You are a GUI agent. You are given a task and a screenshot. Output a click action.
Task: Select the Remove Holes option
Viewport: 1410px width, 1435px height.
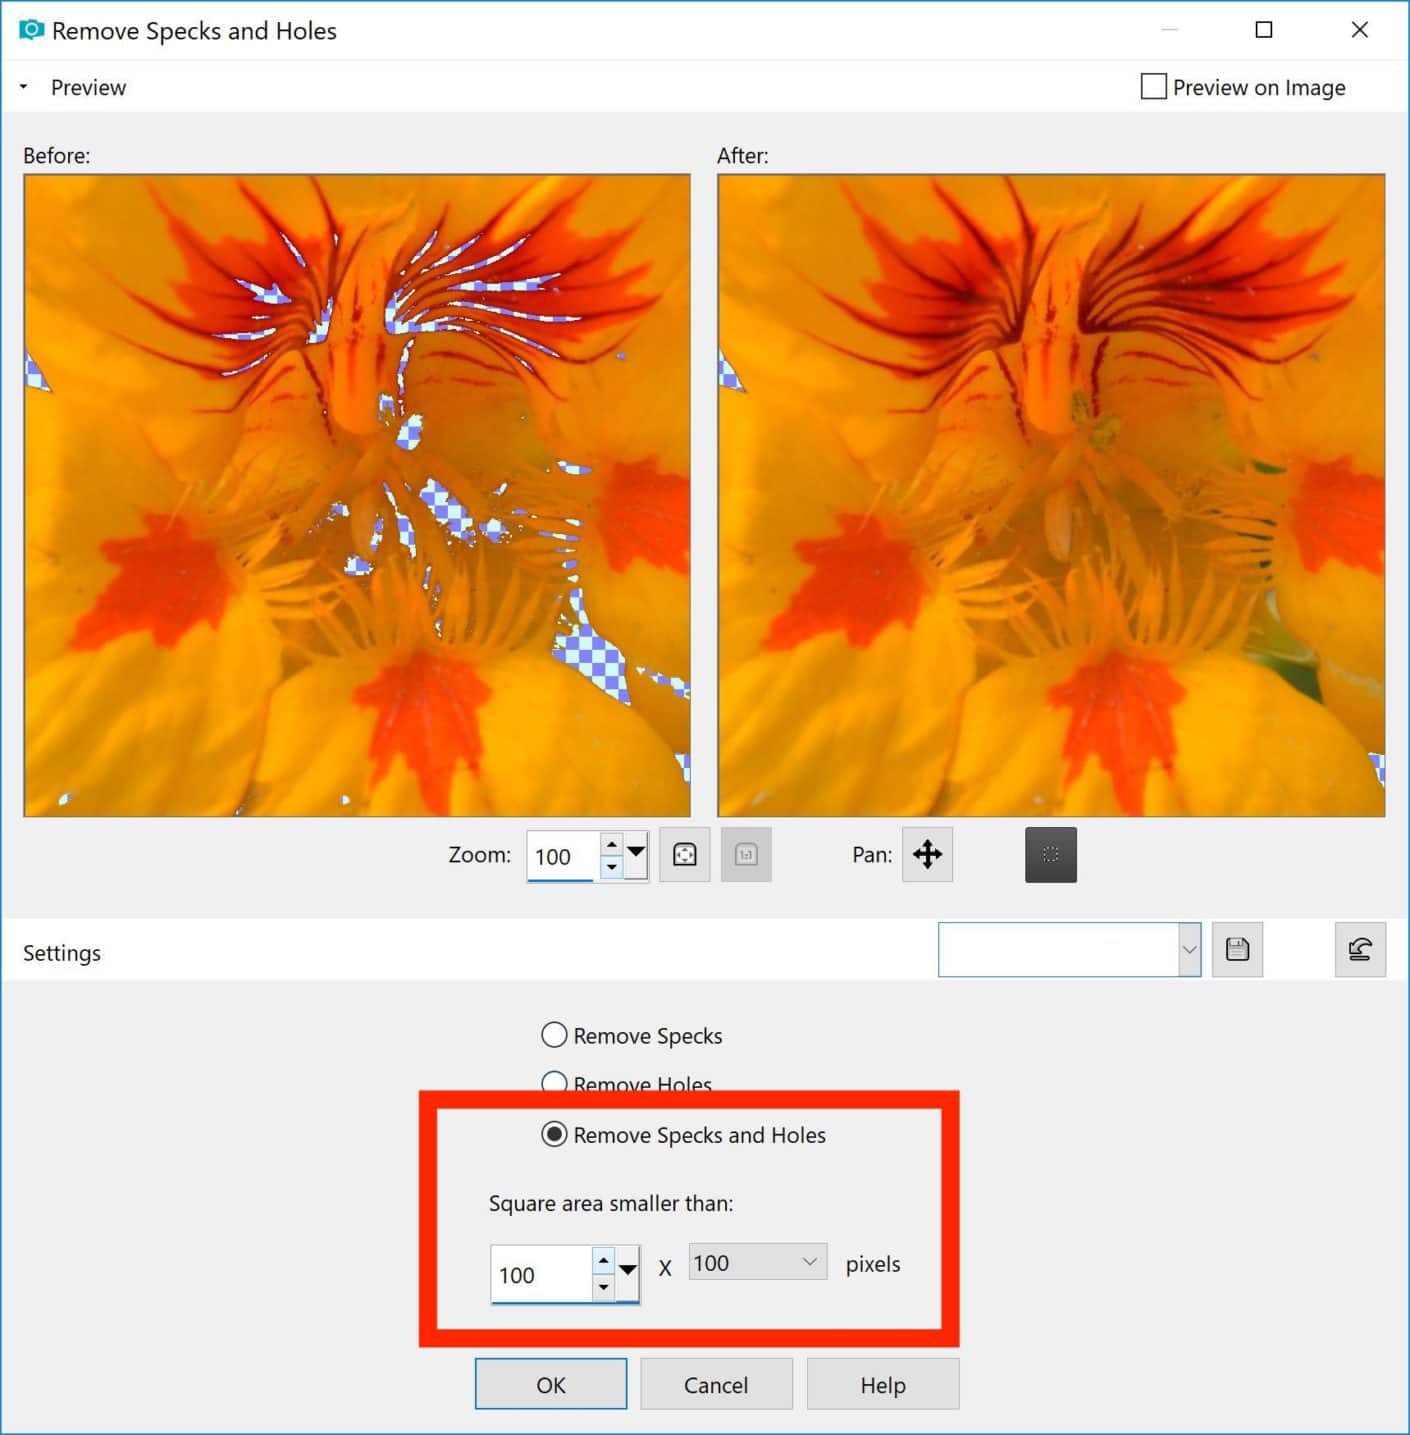click(x=554, y=1083)
